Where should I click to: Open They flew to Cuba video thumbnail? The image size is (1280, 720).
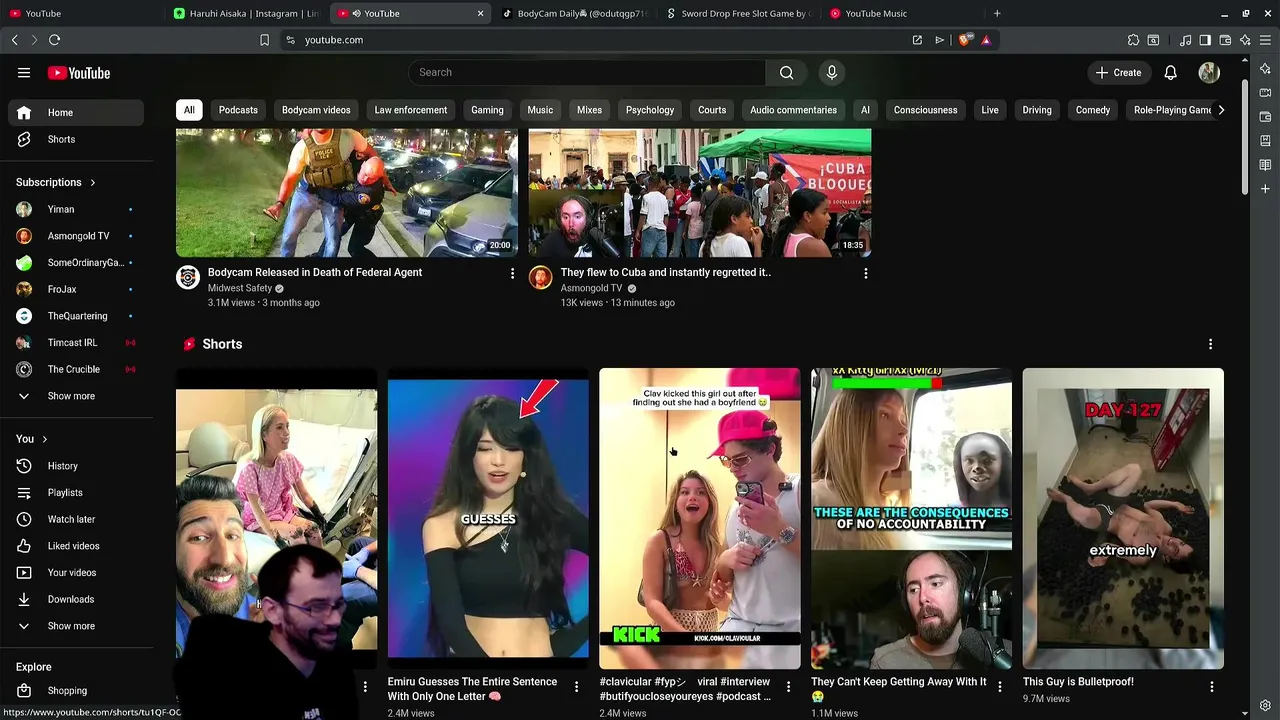coord(700,193)
